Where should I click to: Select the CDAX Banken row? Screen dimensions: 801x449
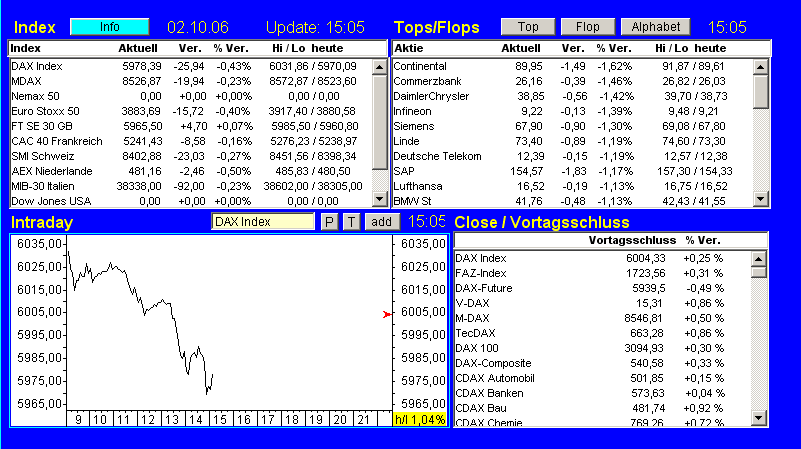(602, 393)
